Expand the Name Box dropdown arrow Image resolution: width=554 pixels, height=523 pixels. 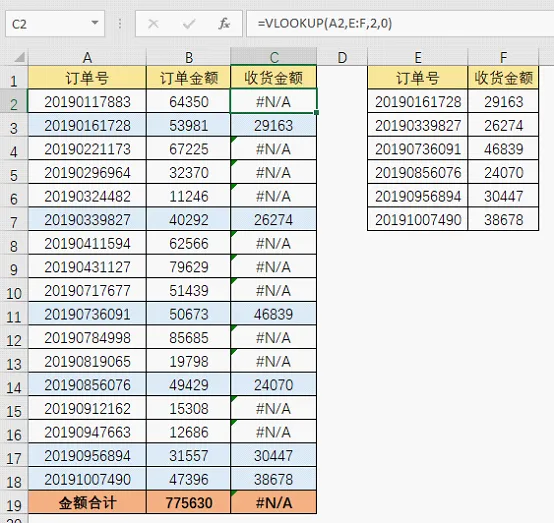95,23
